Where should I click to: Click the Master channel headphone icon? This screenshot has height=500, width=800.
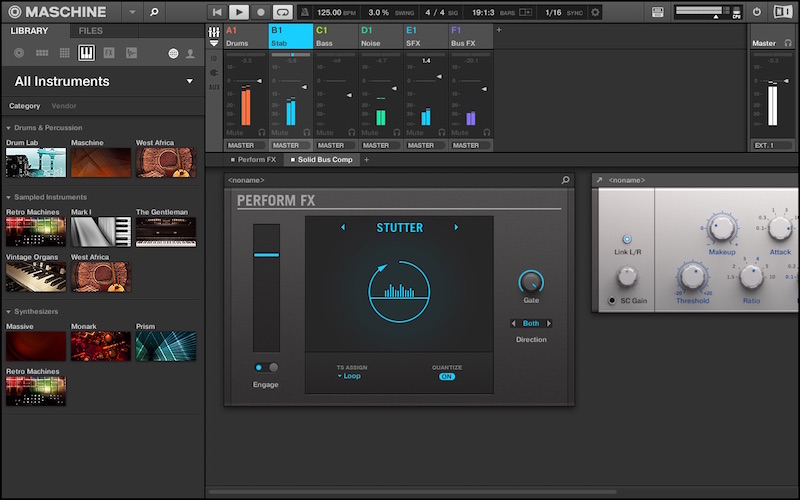tap(787, 43)
